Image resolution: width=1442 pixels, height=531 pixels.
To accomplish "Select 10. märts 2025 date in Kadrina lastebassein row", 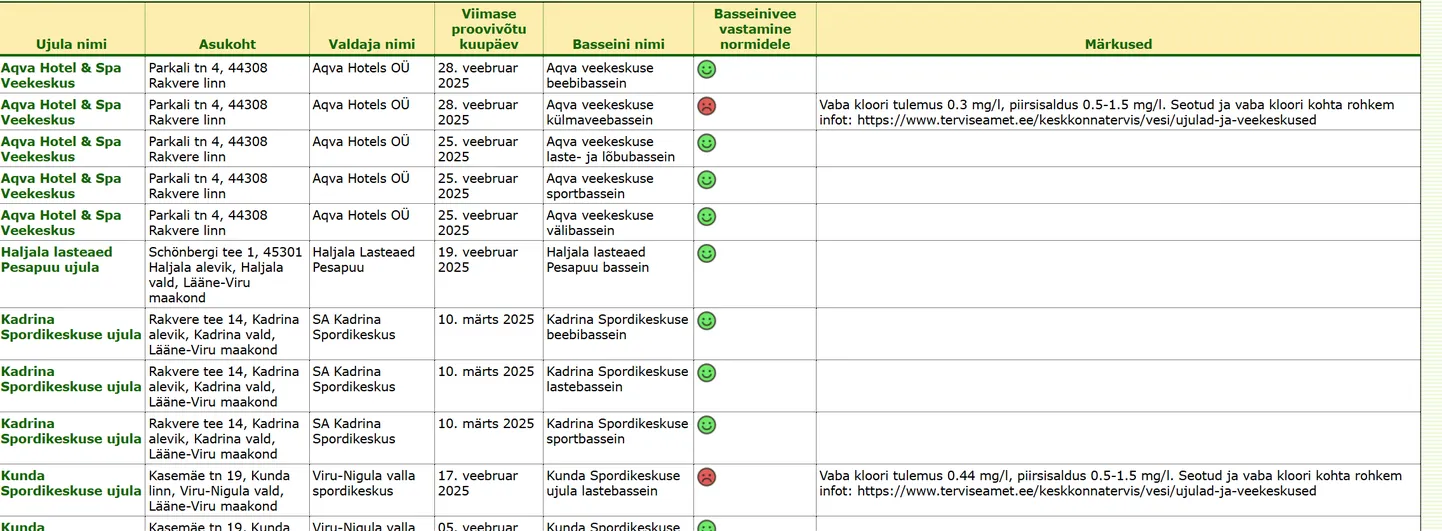I will pos(488,387).
